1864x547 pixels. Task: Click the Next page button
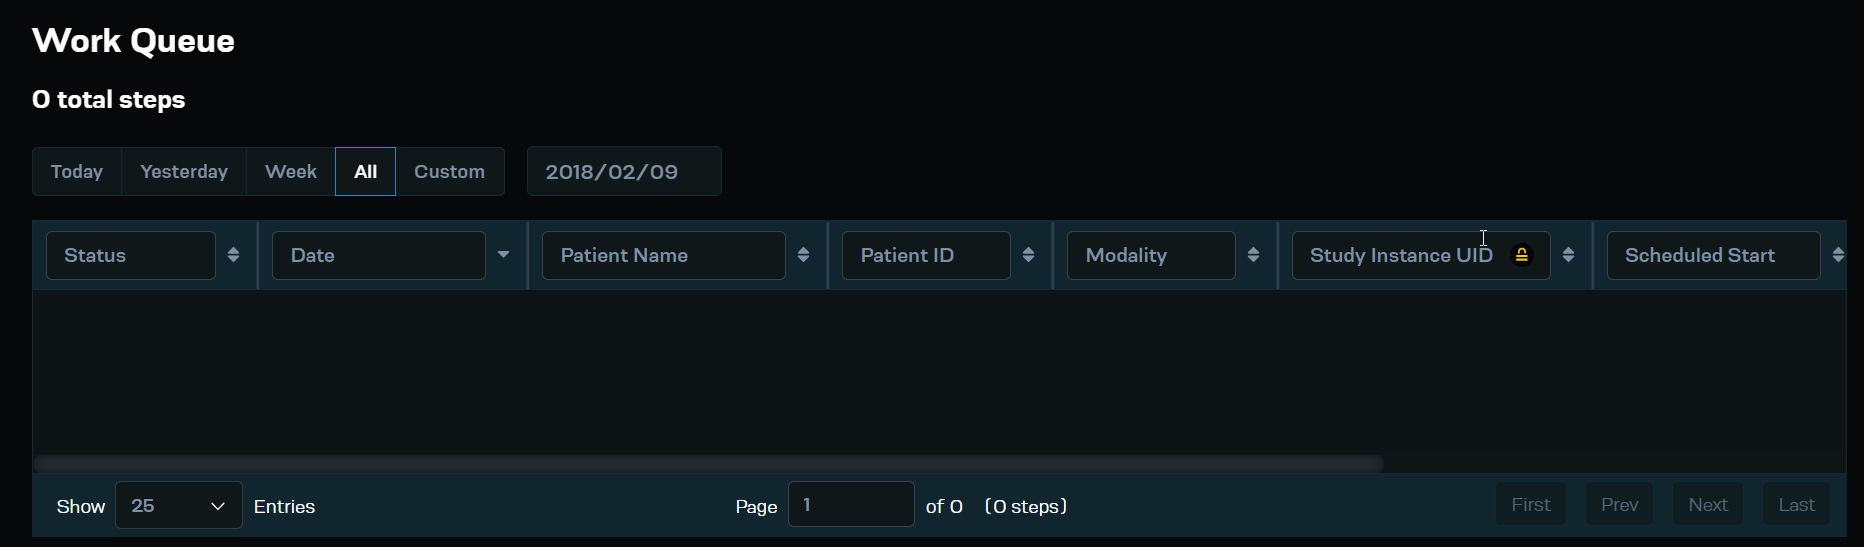[1707, 505]
